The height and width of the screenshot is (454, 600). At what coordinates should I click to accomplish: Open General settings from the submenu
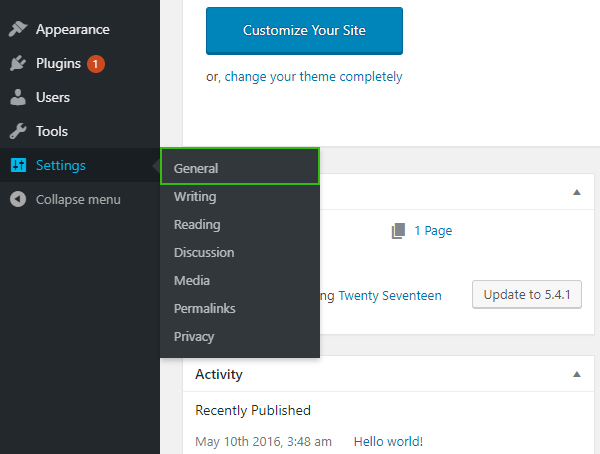coord(196,169)
